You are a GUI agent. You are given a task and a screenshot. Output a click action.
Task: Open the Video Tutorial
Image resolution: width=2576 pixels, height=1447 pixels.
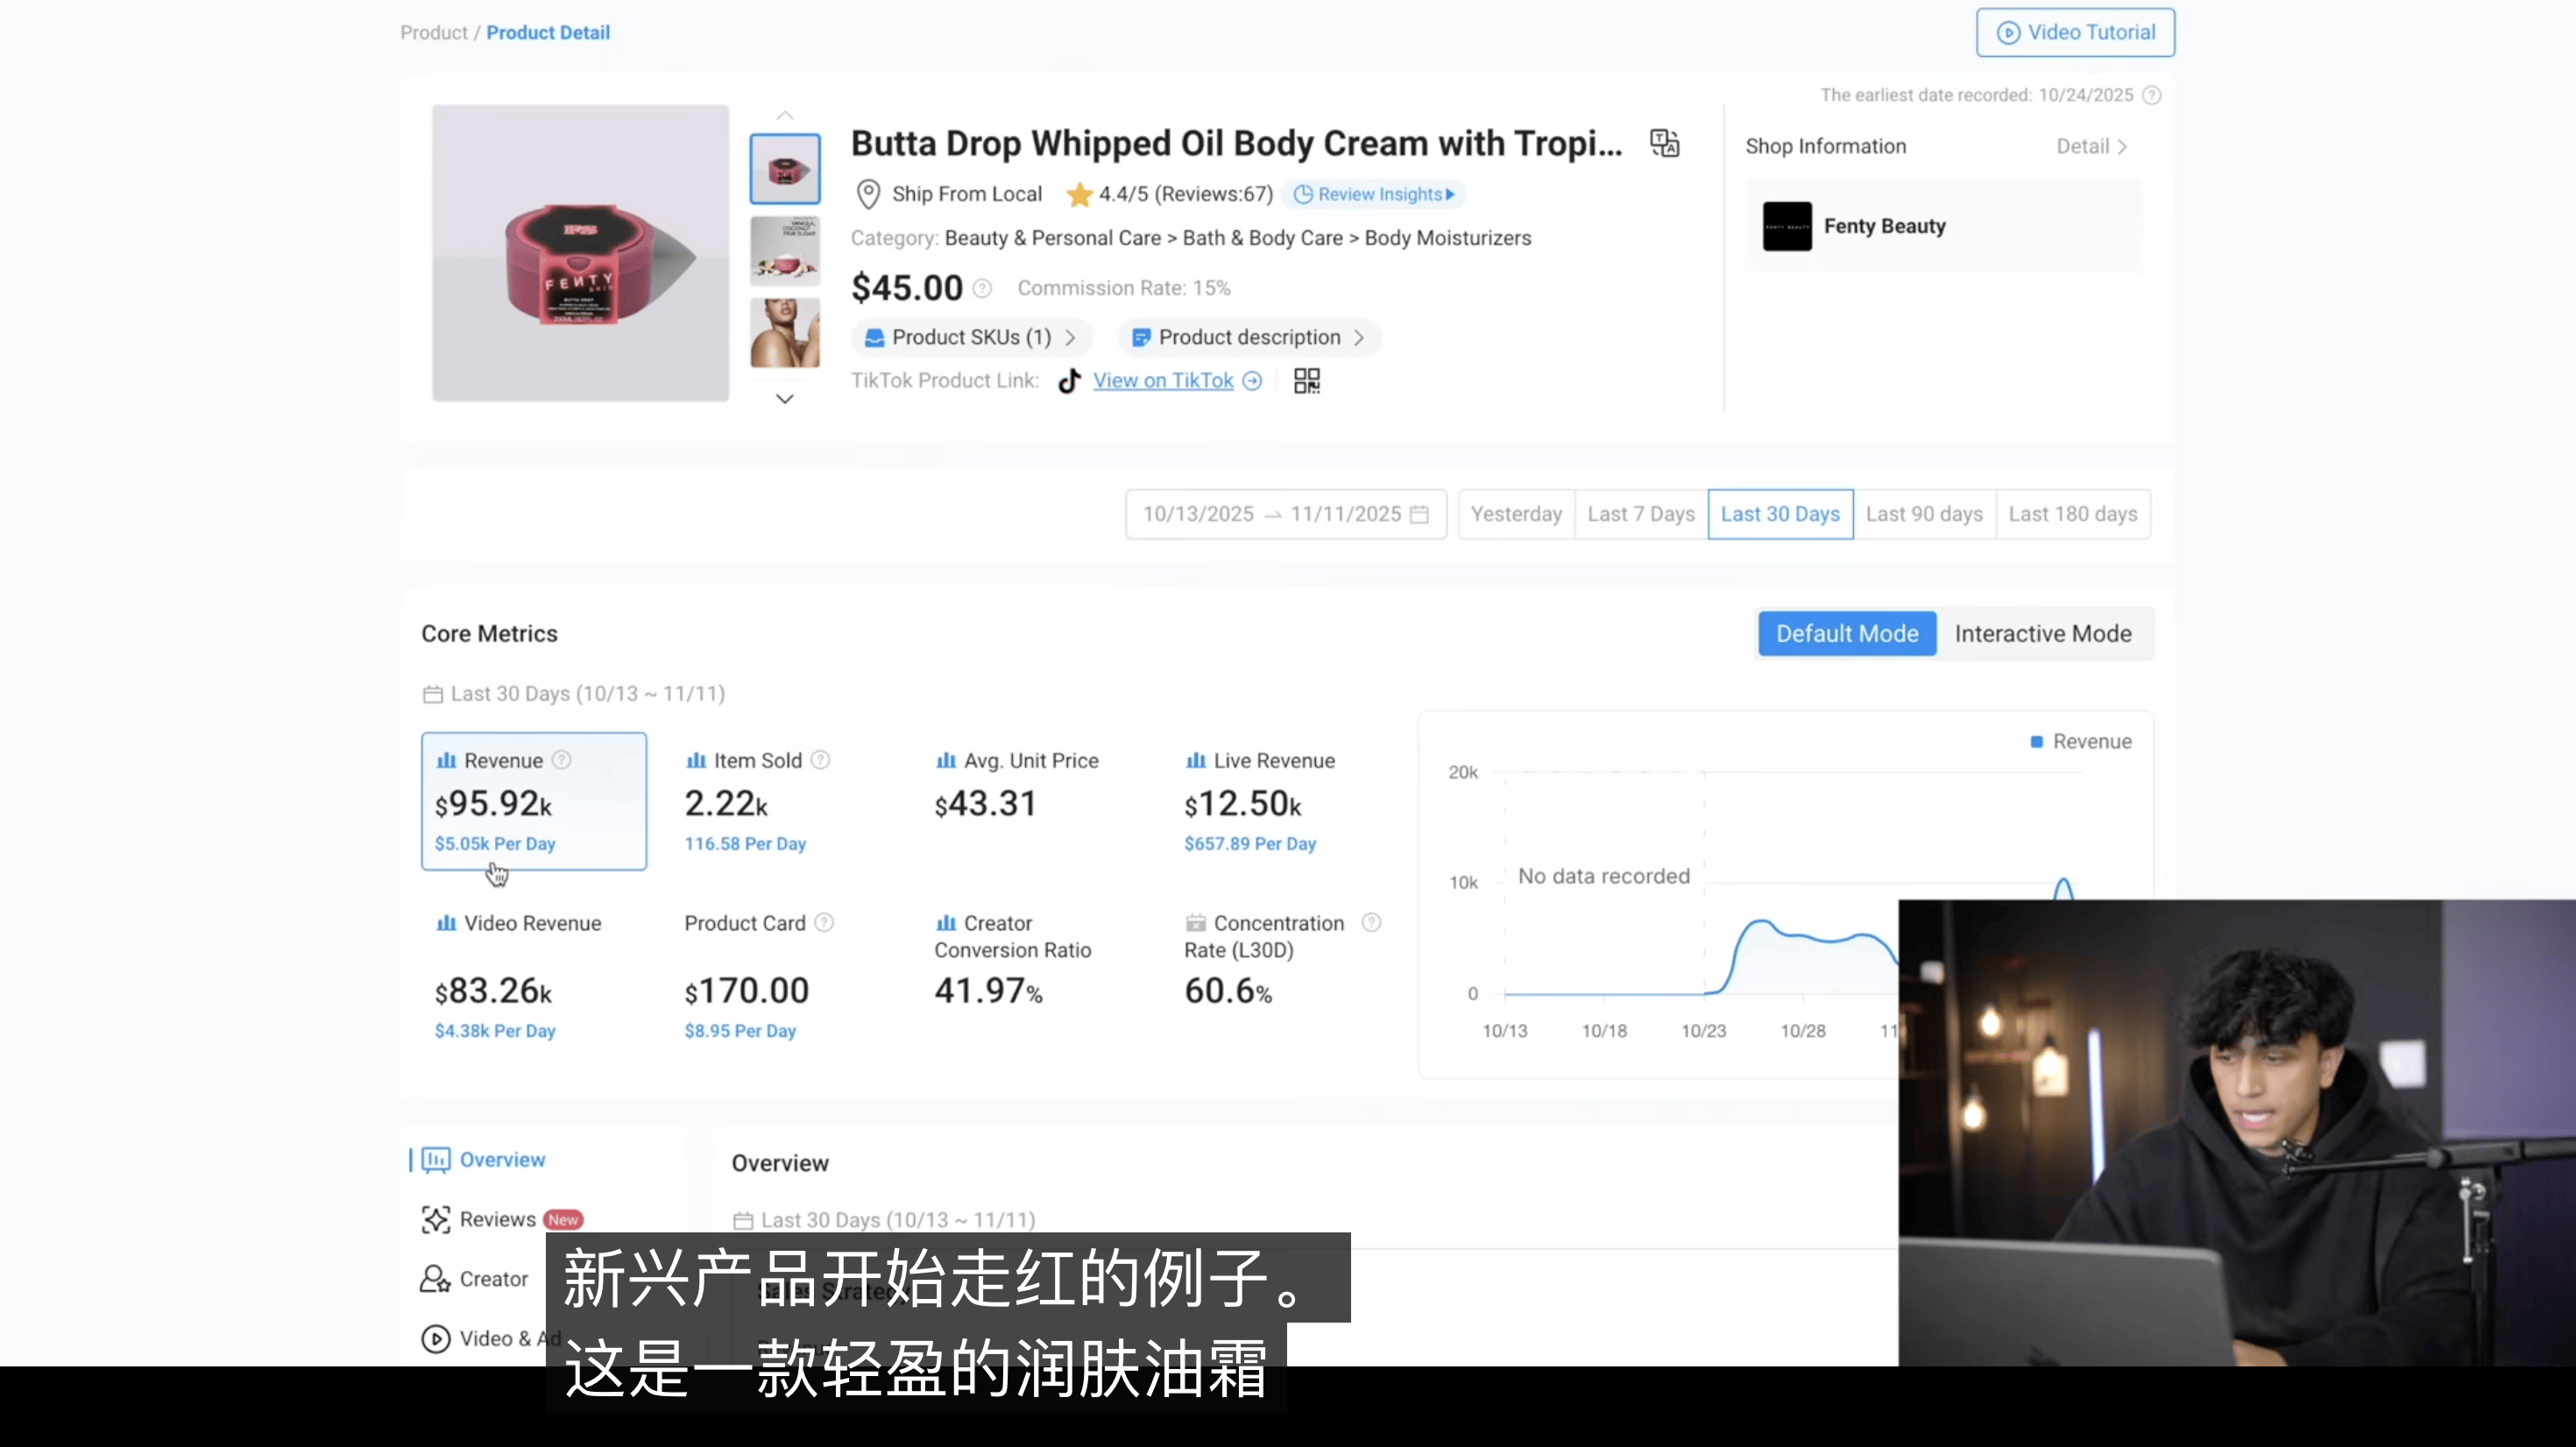tap(2075, 33)
